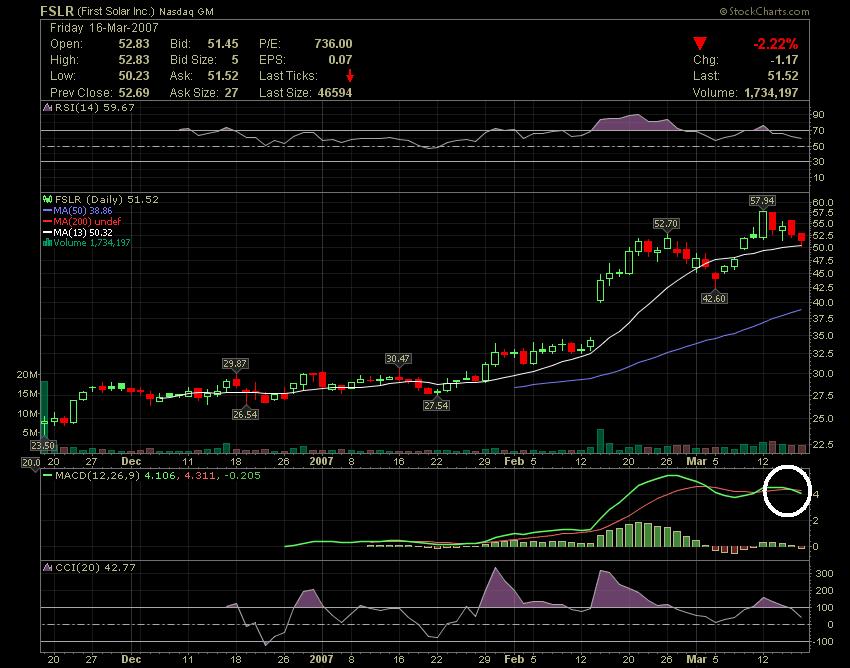Click the 60.0 price axis label
Image resolution: width=850 pixels, height=668 pixels.
point(823,202)
